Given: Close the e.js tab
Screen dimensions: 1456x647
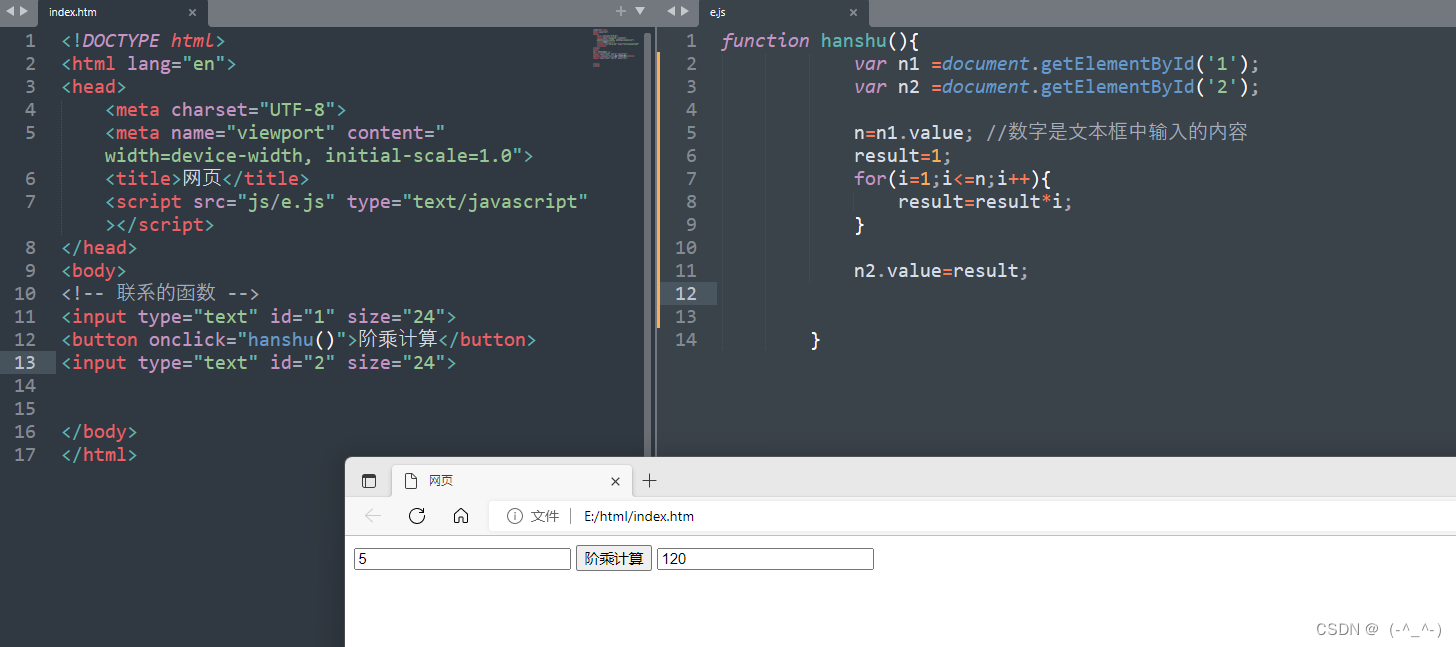Looking at the screenshot, I should click(853, 12).
